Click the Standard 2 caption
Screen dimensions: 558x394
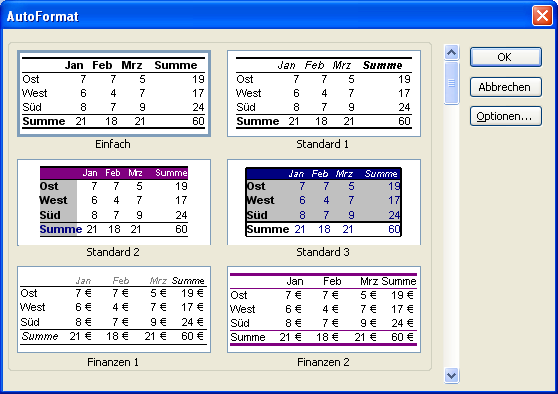pyautogui.click(x=113, y=252)
